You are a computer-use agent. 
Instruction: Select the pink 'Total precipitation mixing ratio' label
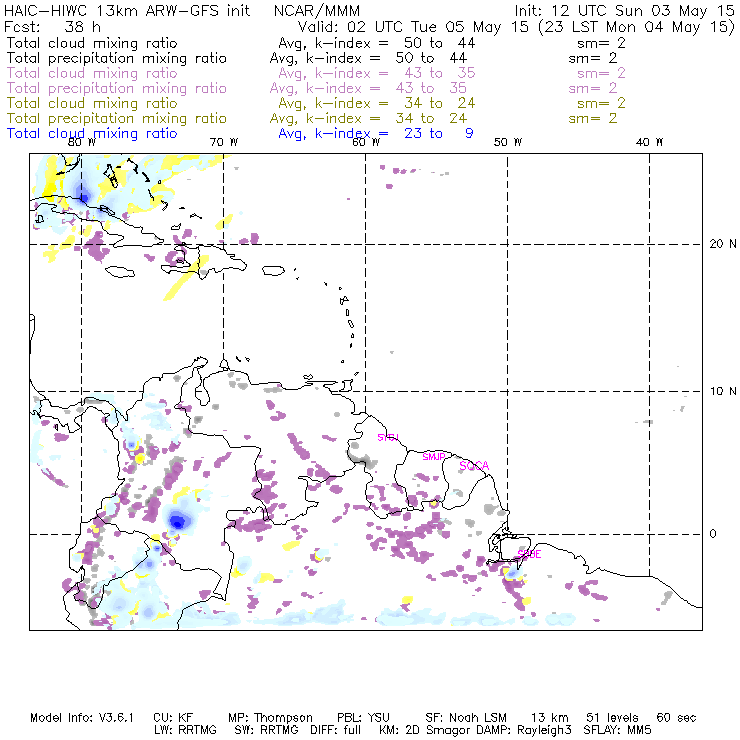click(117, 88)
